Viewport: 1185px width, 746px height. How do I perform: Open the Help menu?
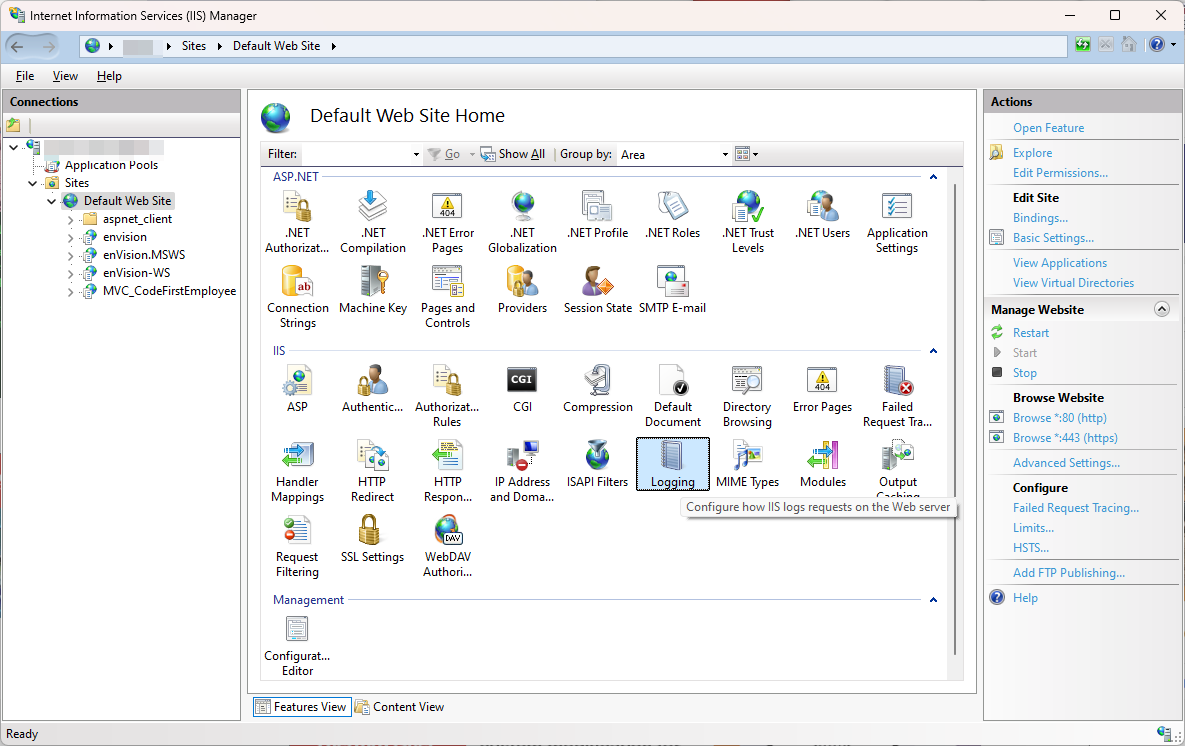tap(109, 76)
